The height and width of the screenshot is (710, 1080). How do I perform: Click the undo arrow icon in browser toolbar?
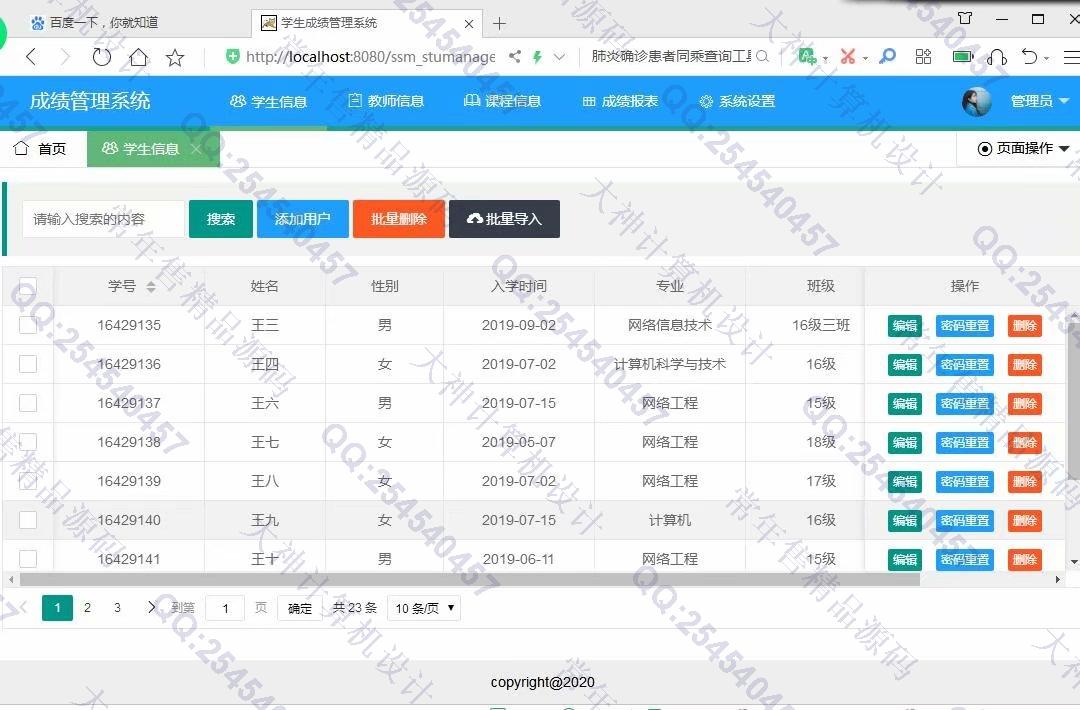tap(1030, 56)
